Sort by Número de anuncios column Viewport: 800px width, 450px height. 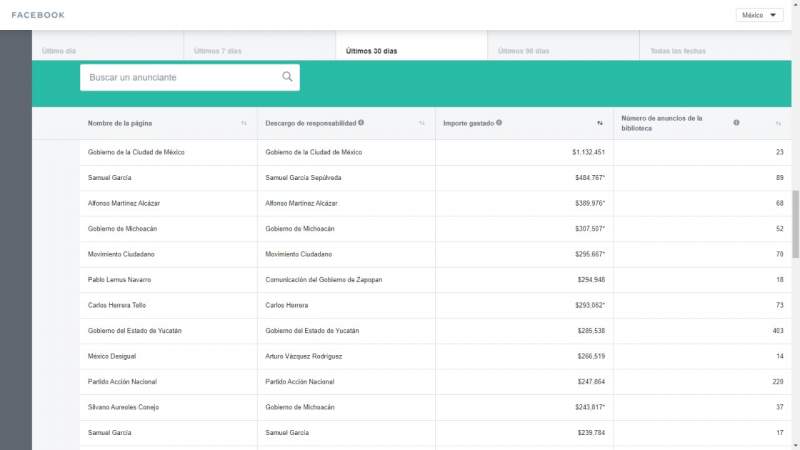(778, 123)
